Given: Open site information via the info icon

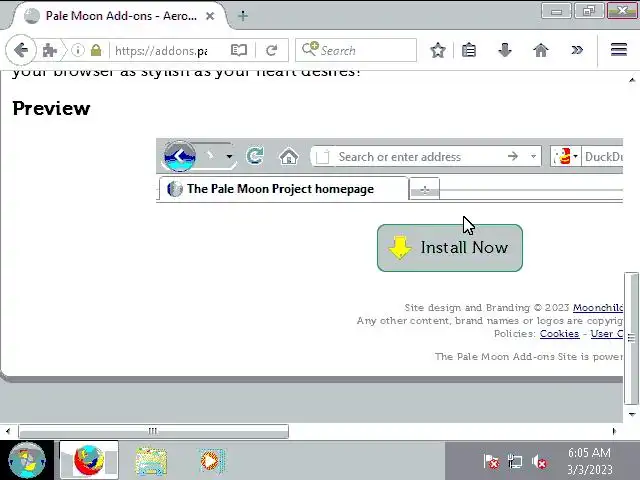Looking at the screenshot, I should (x=78, y=50).
